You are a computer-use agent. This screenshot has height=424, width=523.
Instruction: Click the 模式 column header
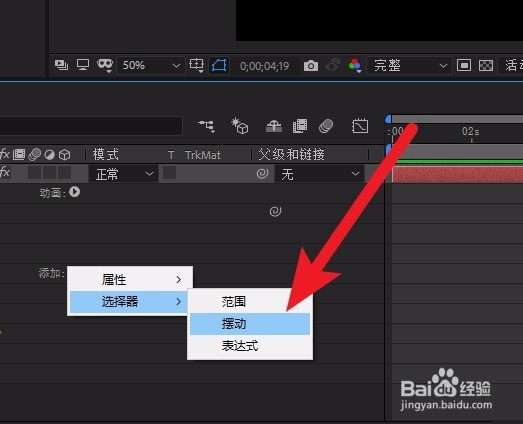pos(105,154)
